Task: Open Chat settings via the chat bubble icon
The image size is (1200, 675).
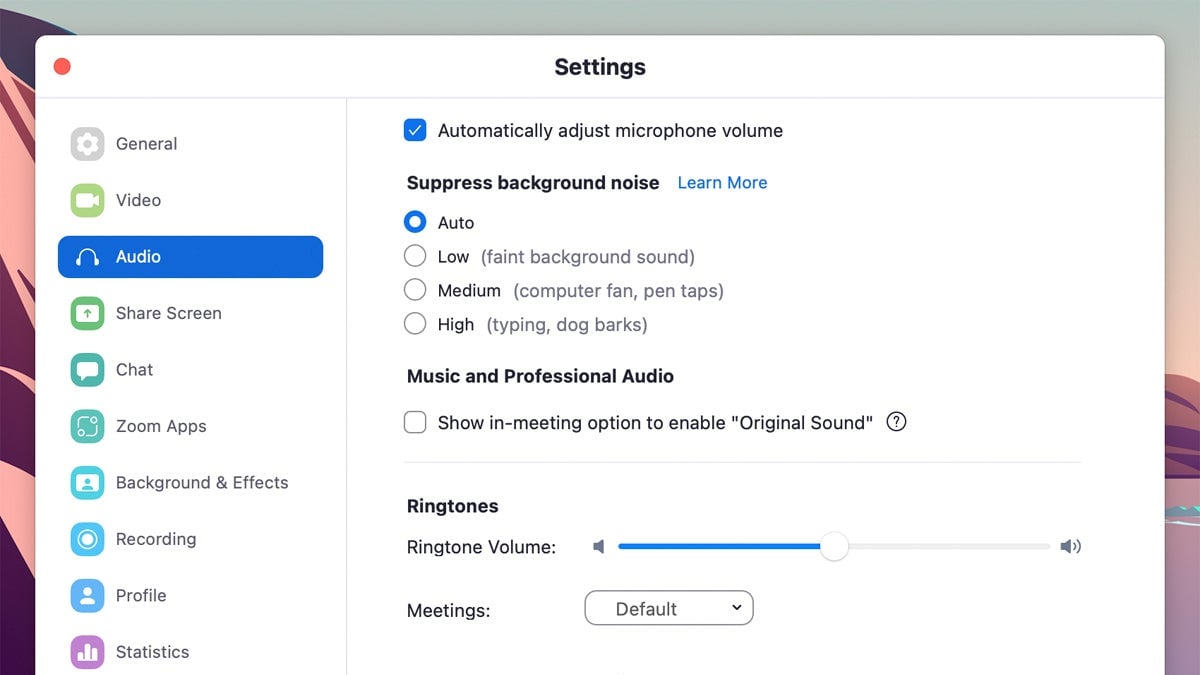Action: (x=87, y=369)
